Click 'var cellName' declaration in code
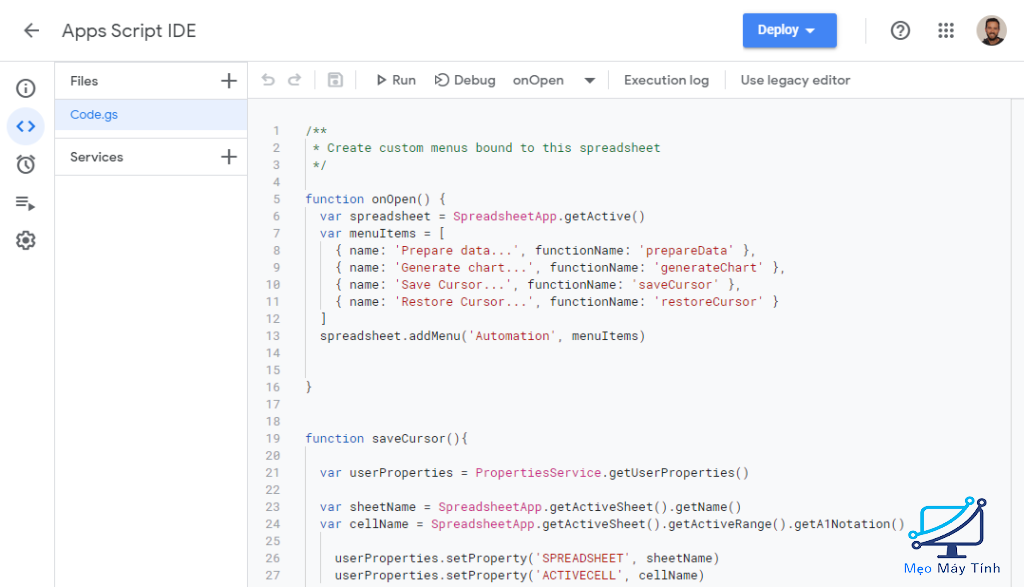1024x587 pixels. tap(364, 524)
